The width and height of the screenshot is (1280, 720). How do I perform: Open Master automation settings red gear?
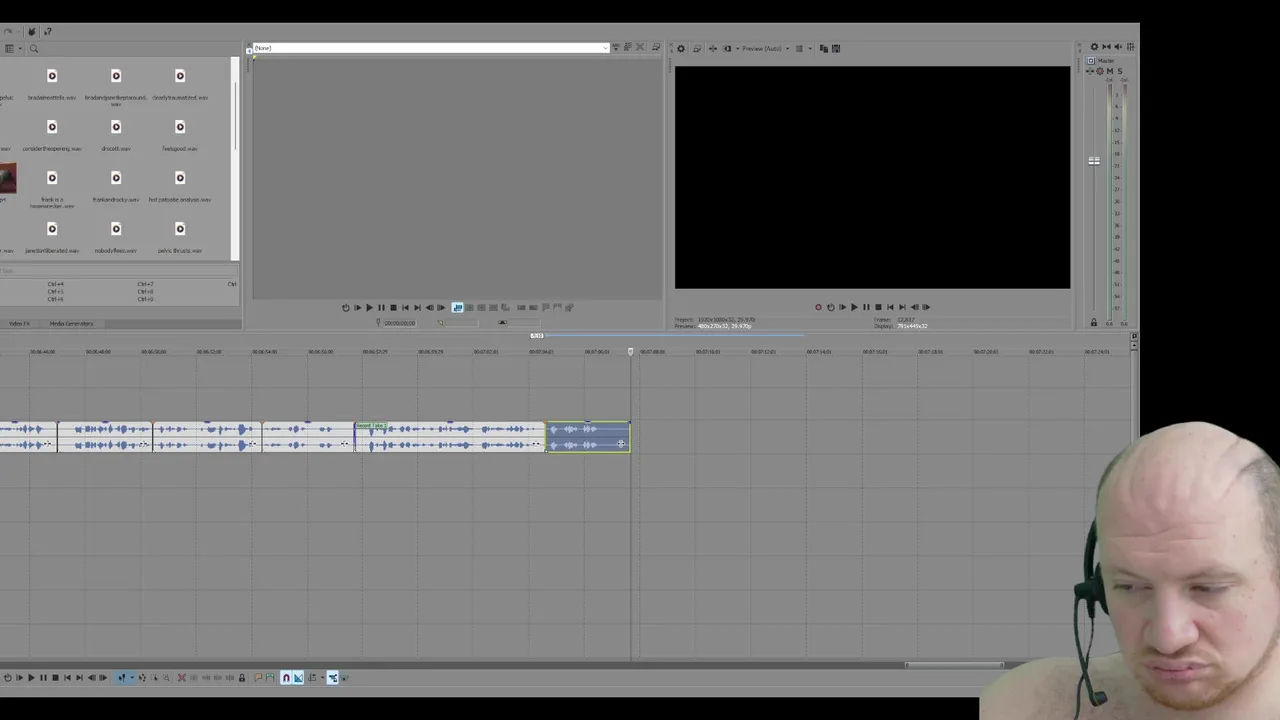[1100, 71]
